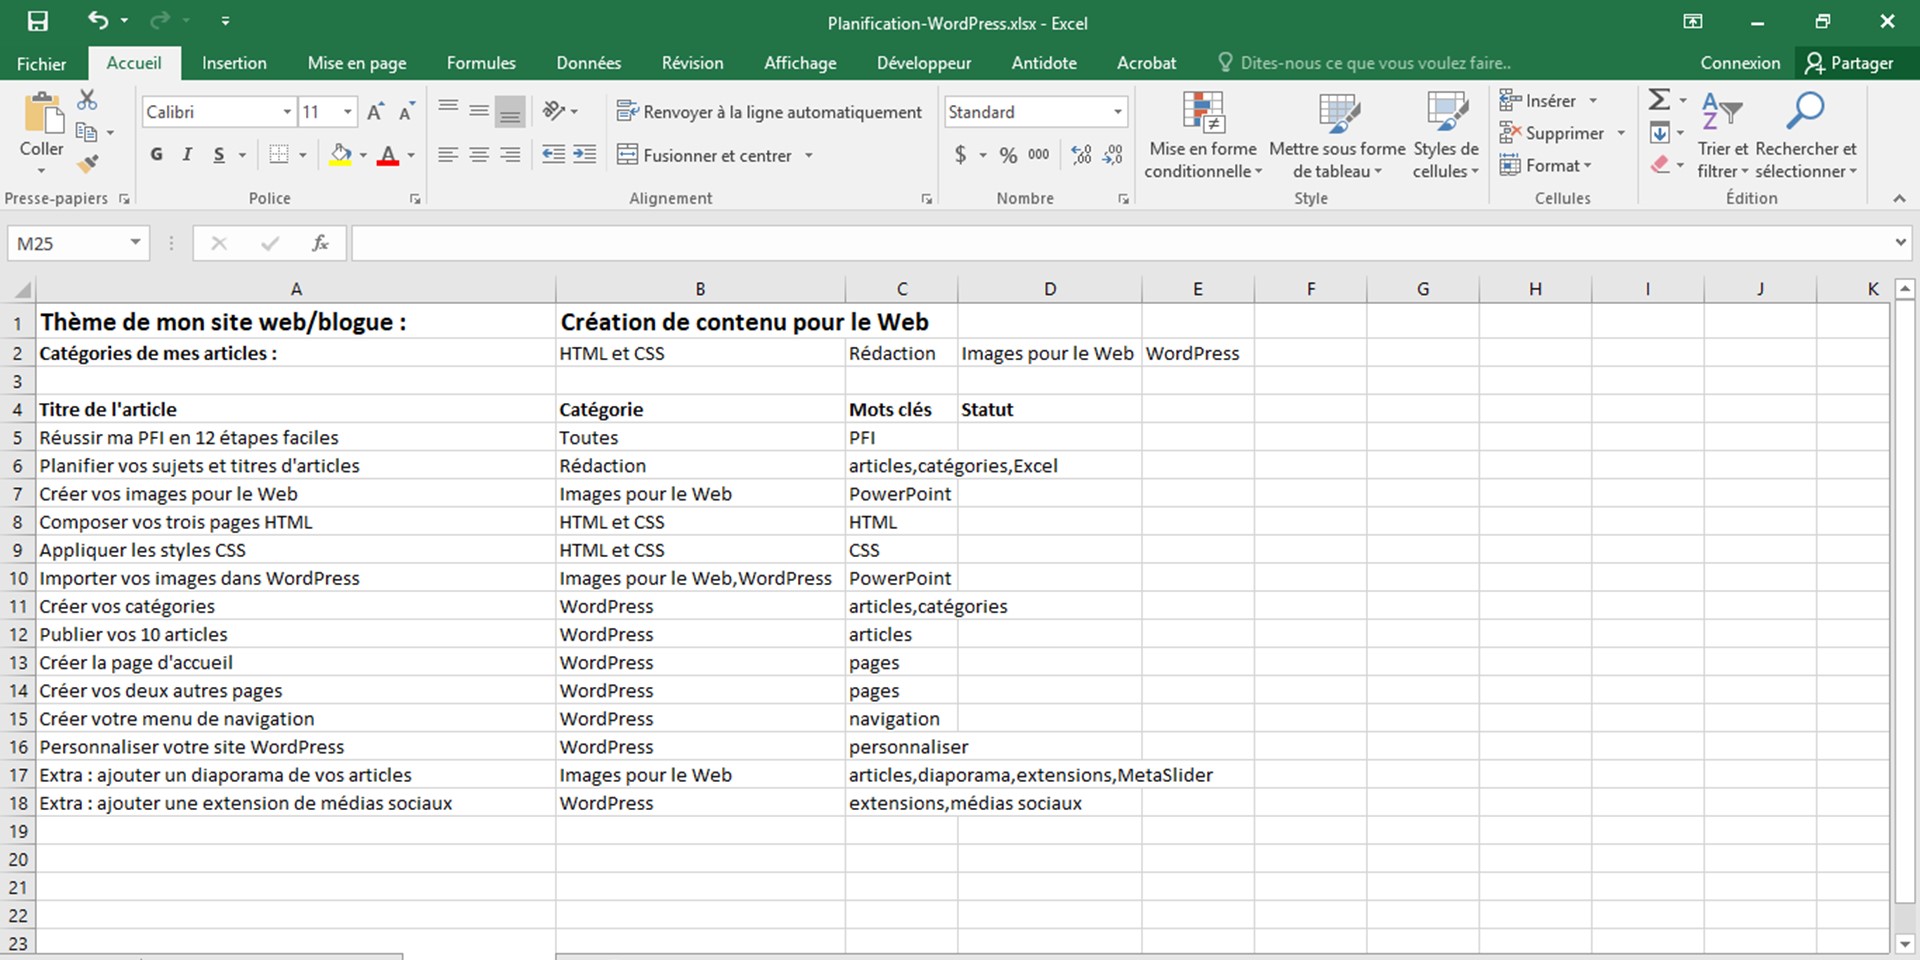Open the Standard number format dropdown
This screenshot has height=960, width=1920.
click(x=1117, y=112)
